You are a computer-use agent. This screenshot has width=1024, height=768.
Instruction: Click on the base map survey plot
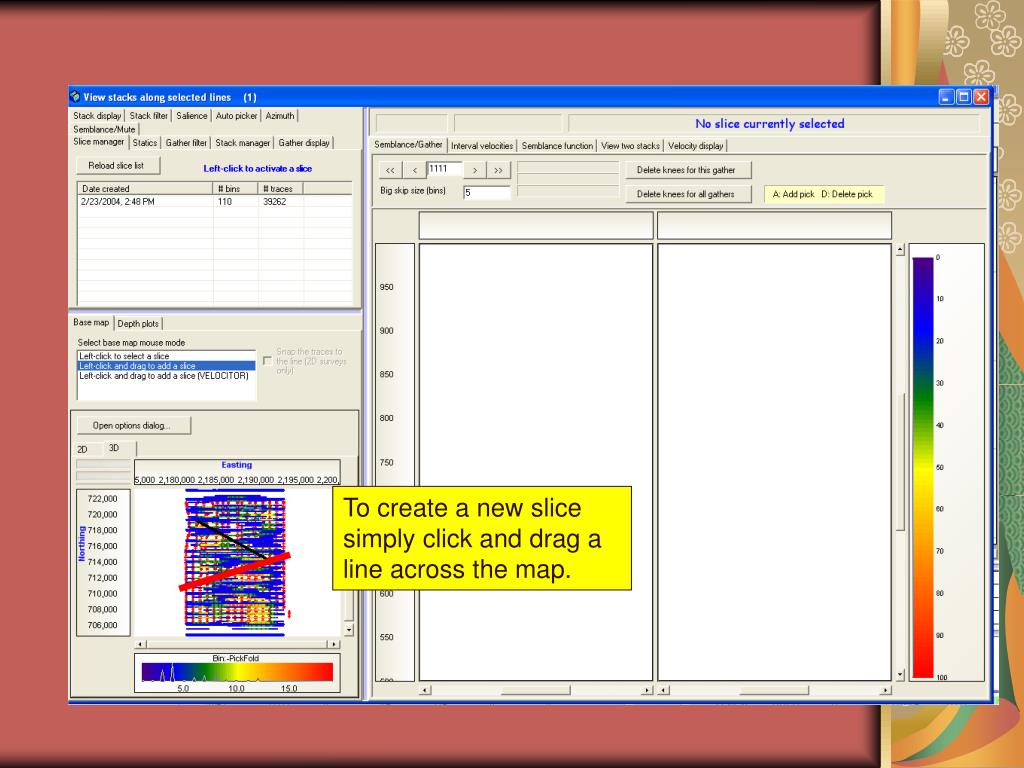coord(236,562)
